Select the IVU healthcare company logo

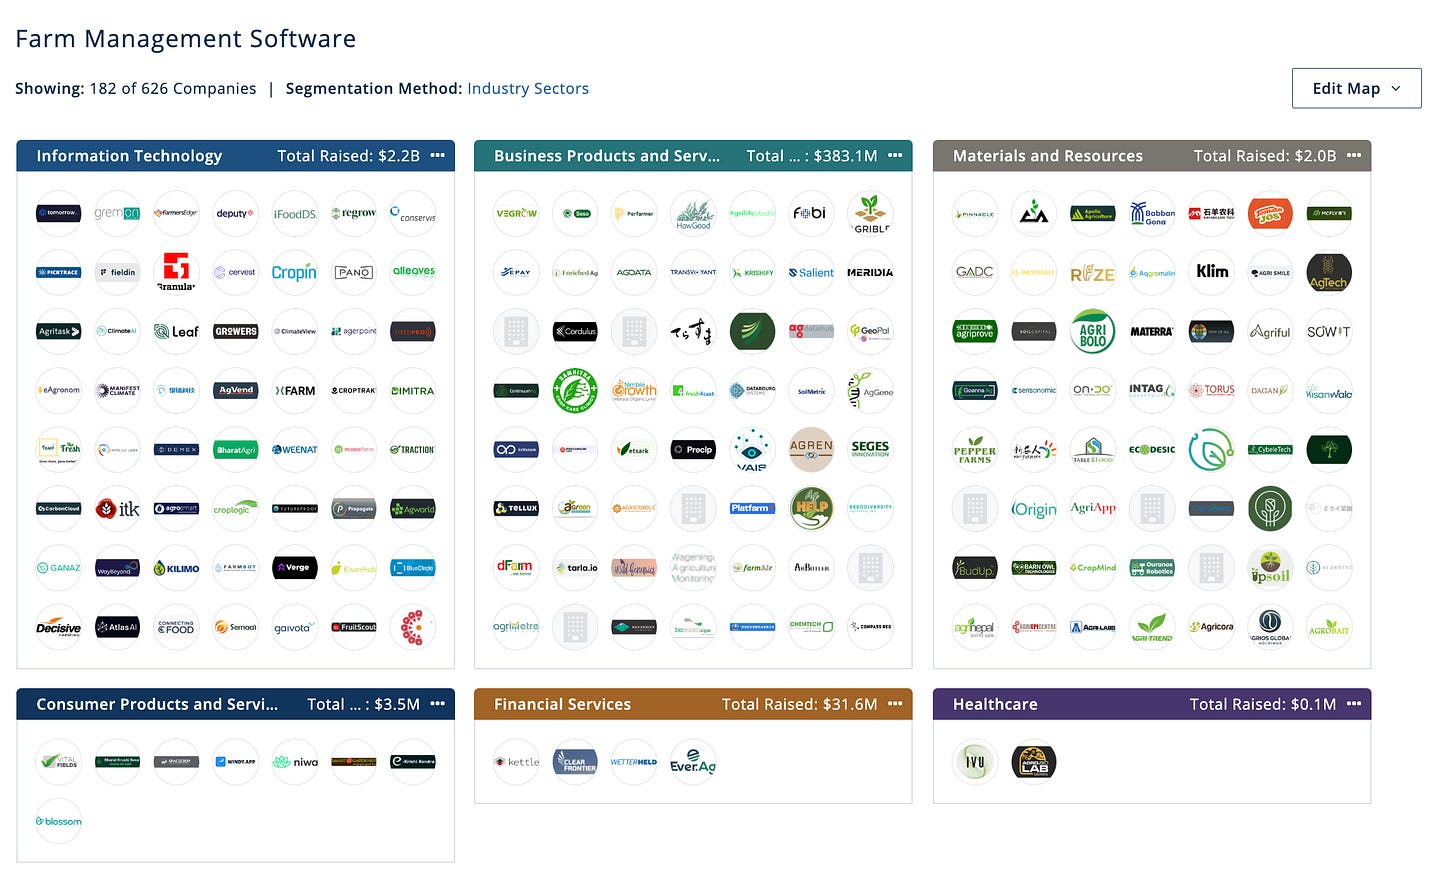pyautogui.click(x=975, y=761)
